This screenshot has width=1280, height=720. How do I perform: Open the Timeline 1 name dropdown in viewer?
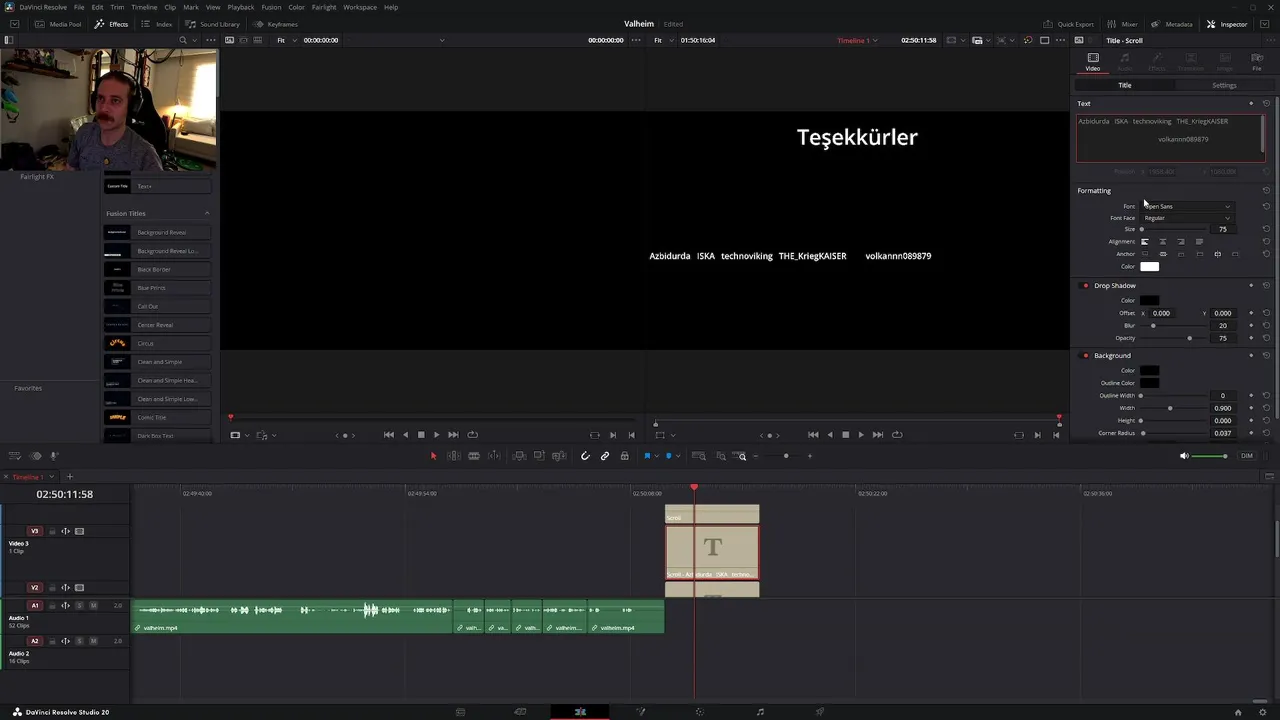(858, 40)
